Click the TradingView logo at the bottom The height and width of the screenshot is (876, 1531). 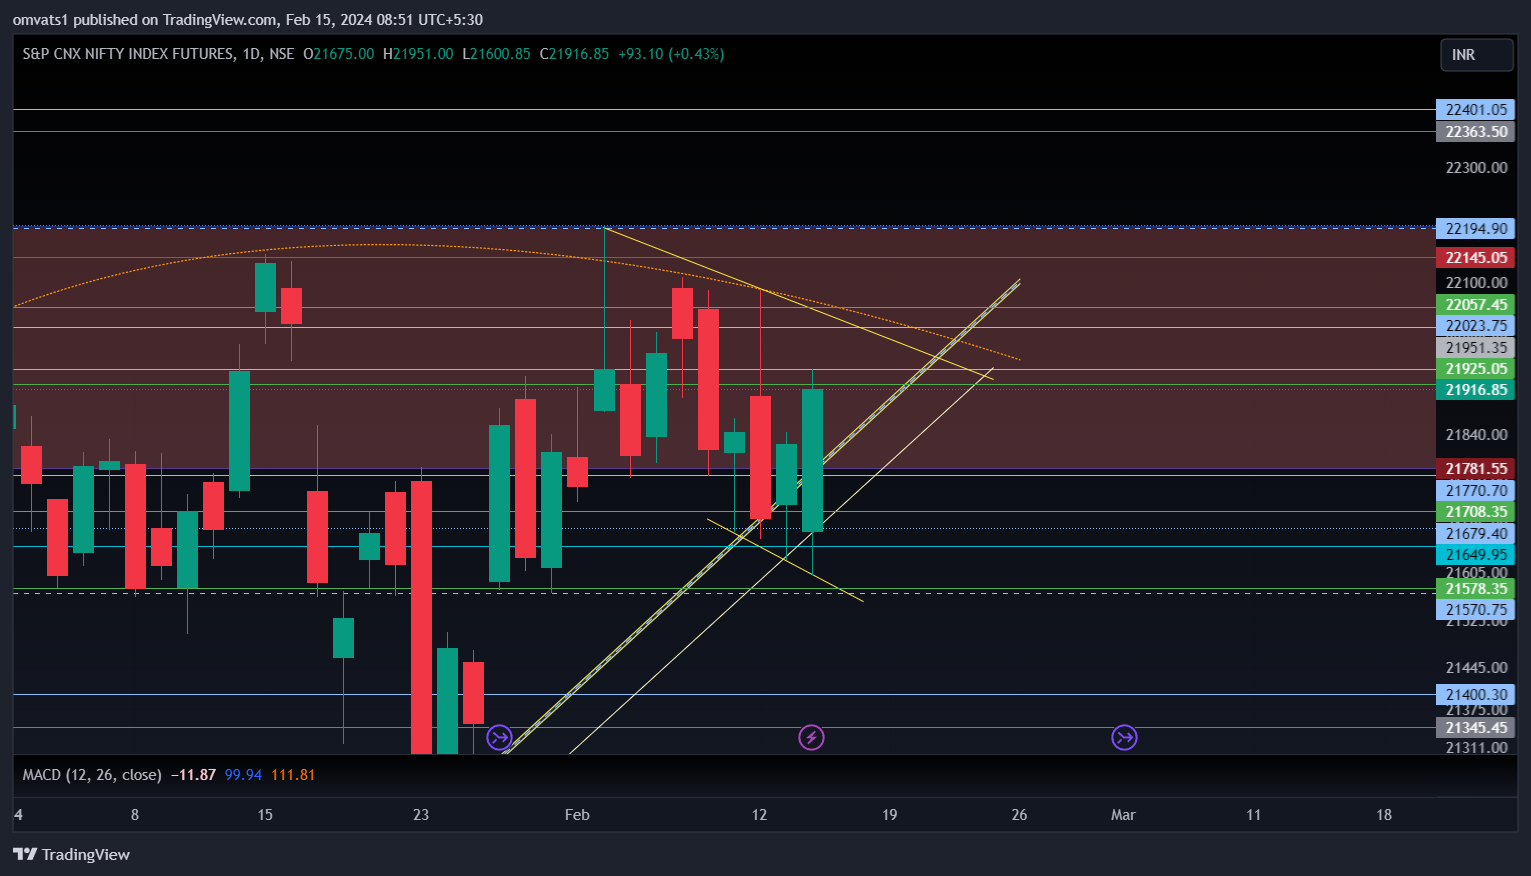point(71,854)
